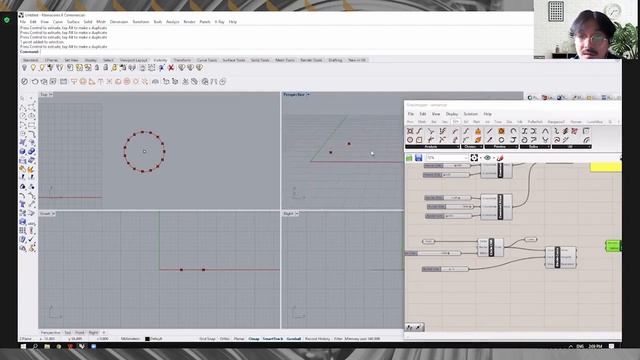The height and width of the screenshot is (360, 640).
Task: Toggle SmartTrack in Rhino status bar
Action: tap(273, 339)
